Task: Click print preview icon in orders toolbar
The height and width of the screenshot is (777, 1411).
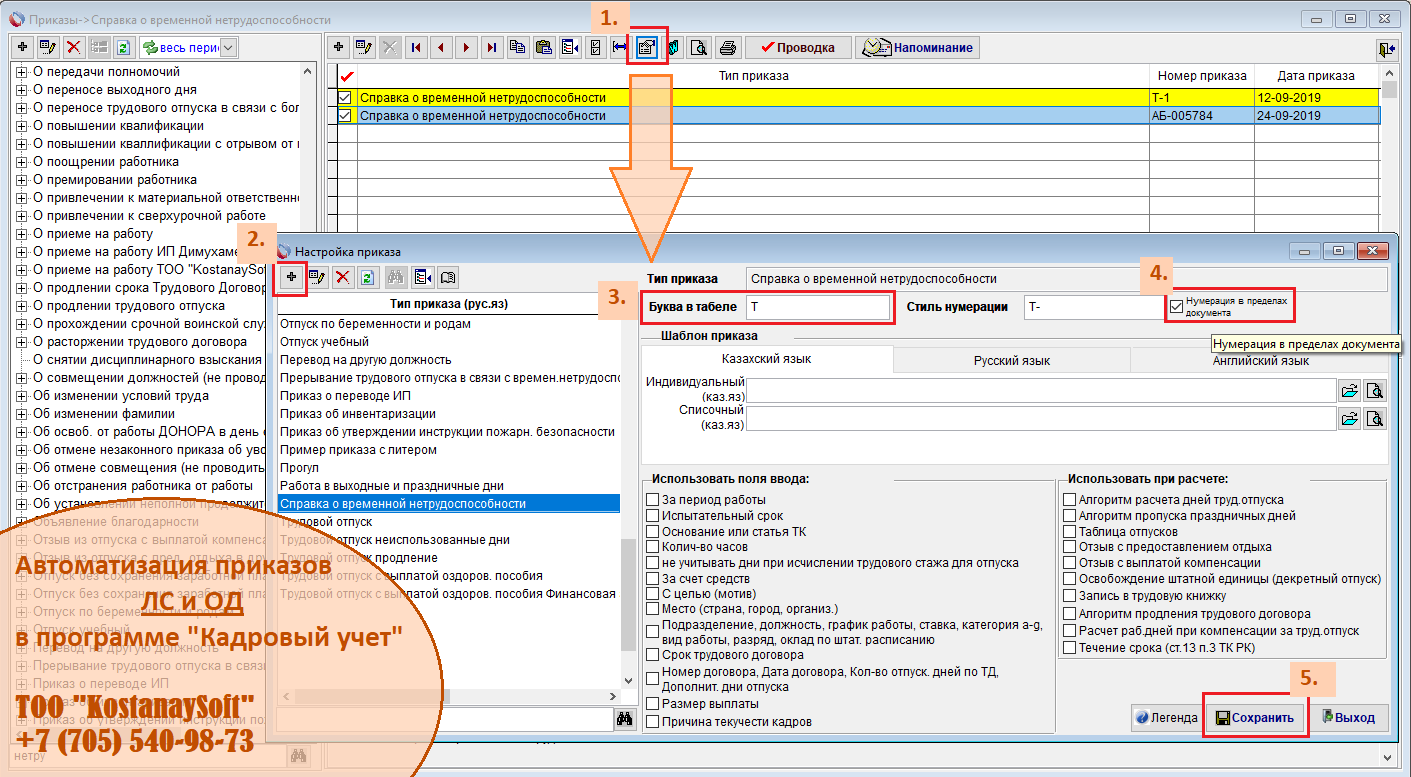Action: [698, 47]
